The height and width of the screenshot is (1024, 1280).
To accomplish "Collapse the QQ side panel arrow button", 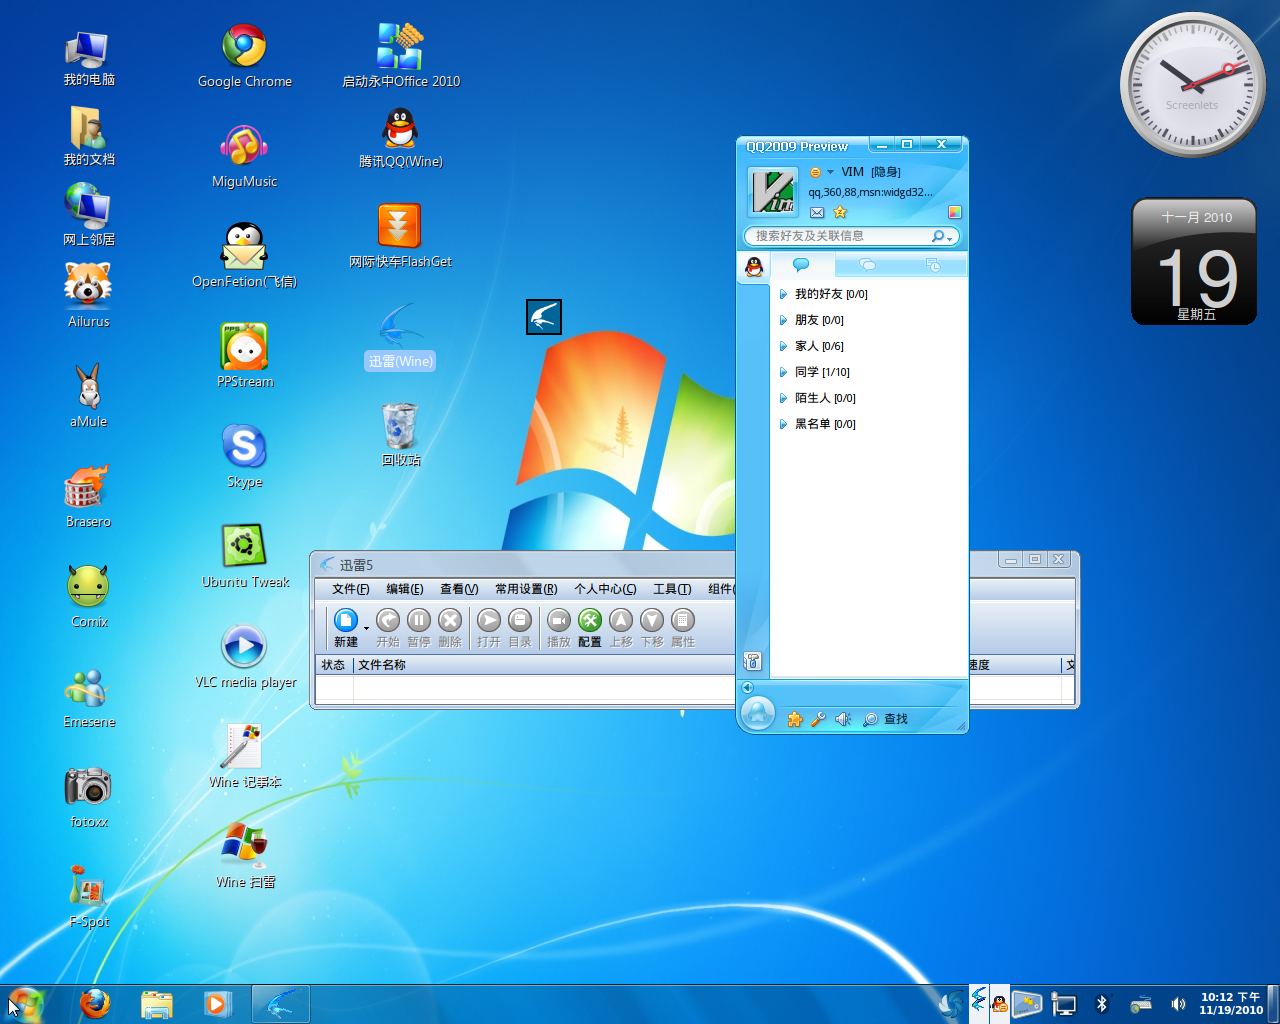I will [x=747, y=687].
